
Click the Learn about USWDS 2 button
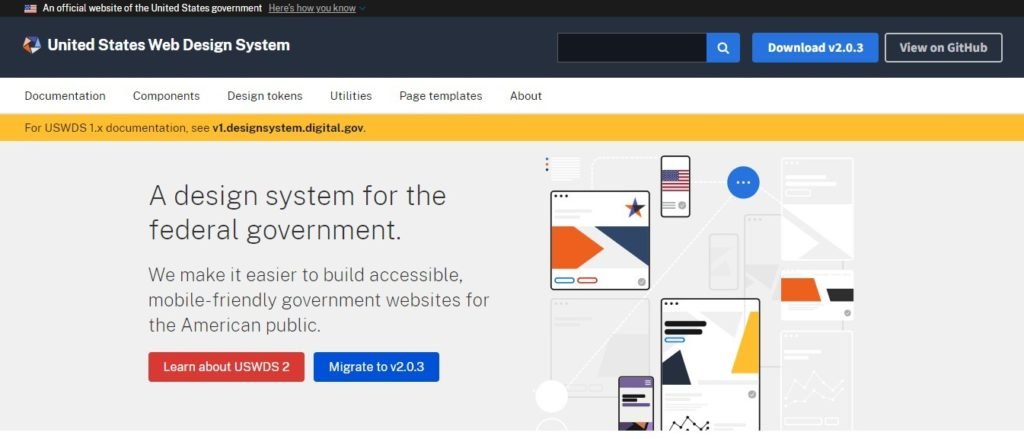point(226,367)
